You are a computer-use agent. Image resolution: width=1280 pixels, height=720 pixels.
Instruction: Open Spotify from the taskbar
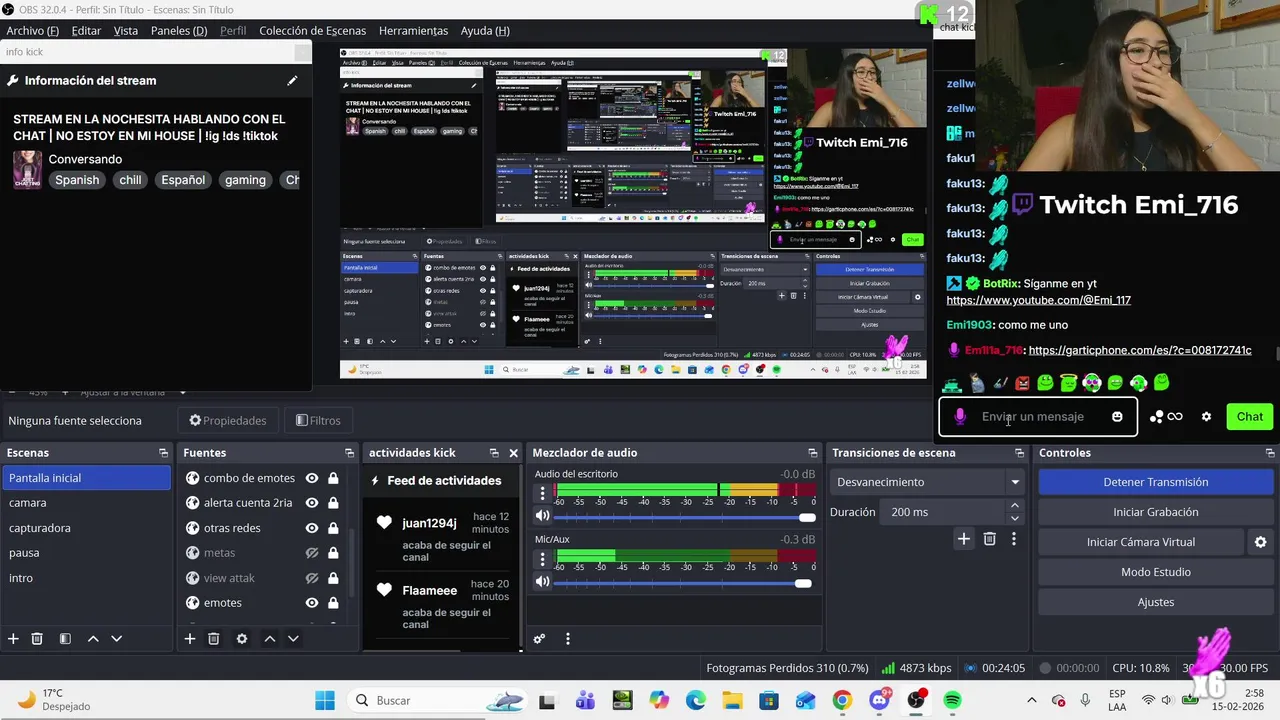[x=952, y=700]
